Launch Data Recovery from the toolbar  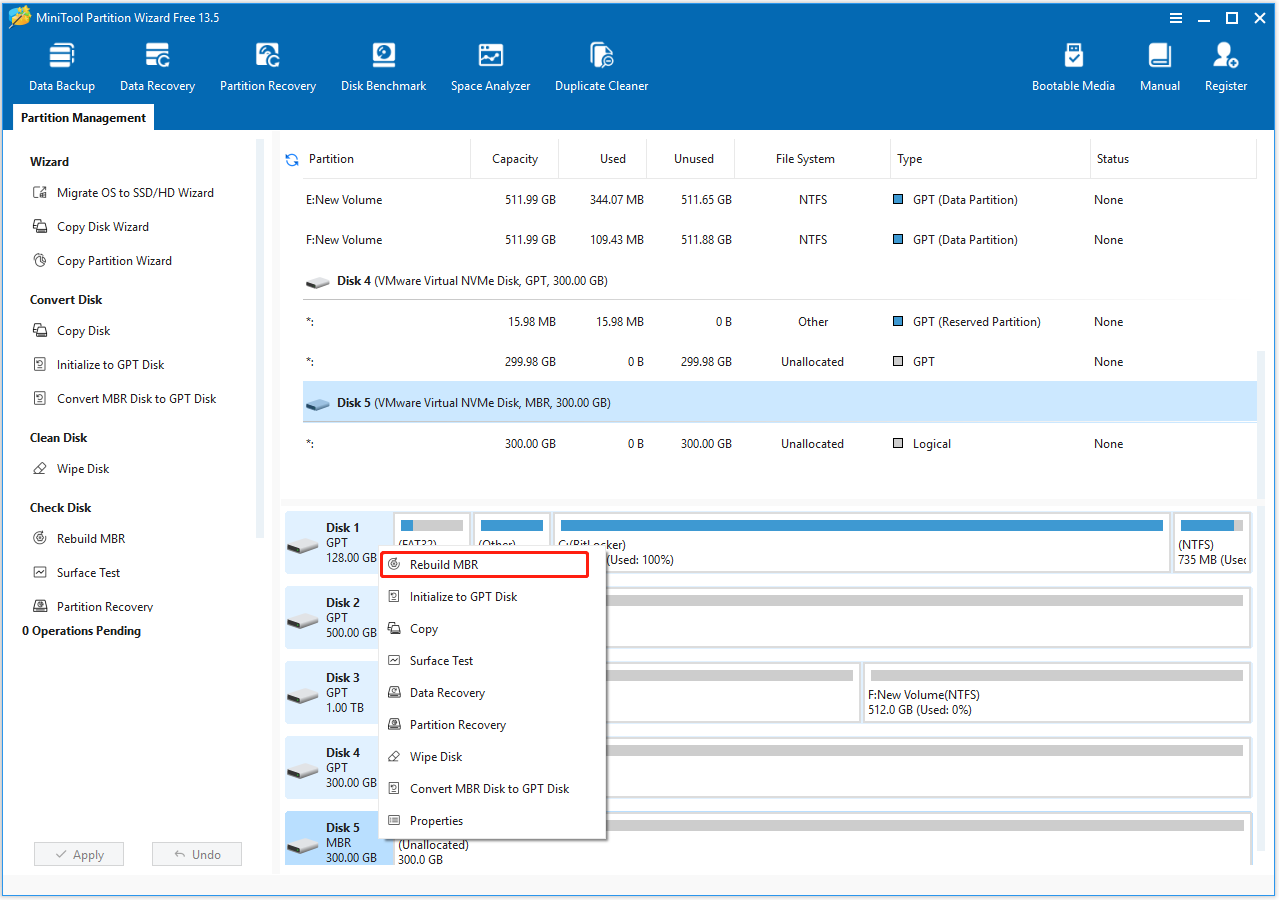point(157,67)
